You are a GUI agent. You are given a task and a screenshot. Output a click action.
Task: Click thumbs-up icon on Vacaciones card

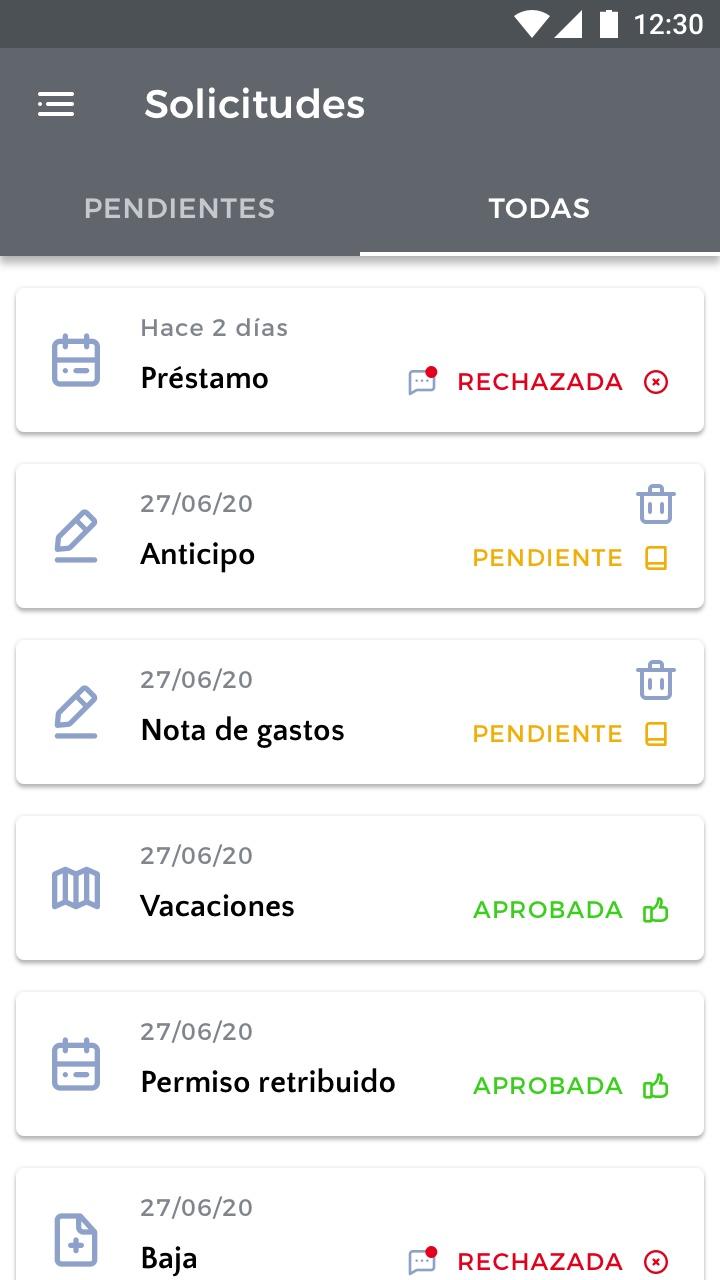[656, 910]
